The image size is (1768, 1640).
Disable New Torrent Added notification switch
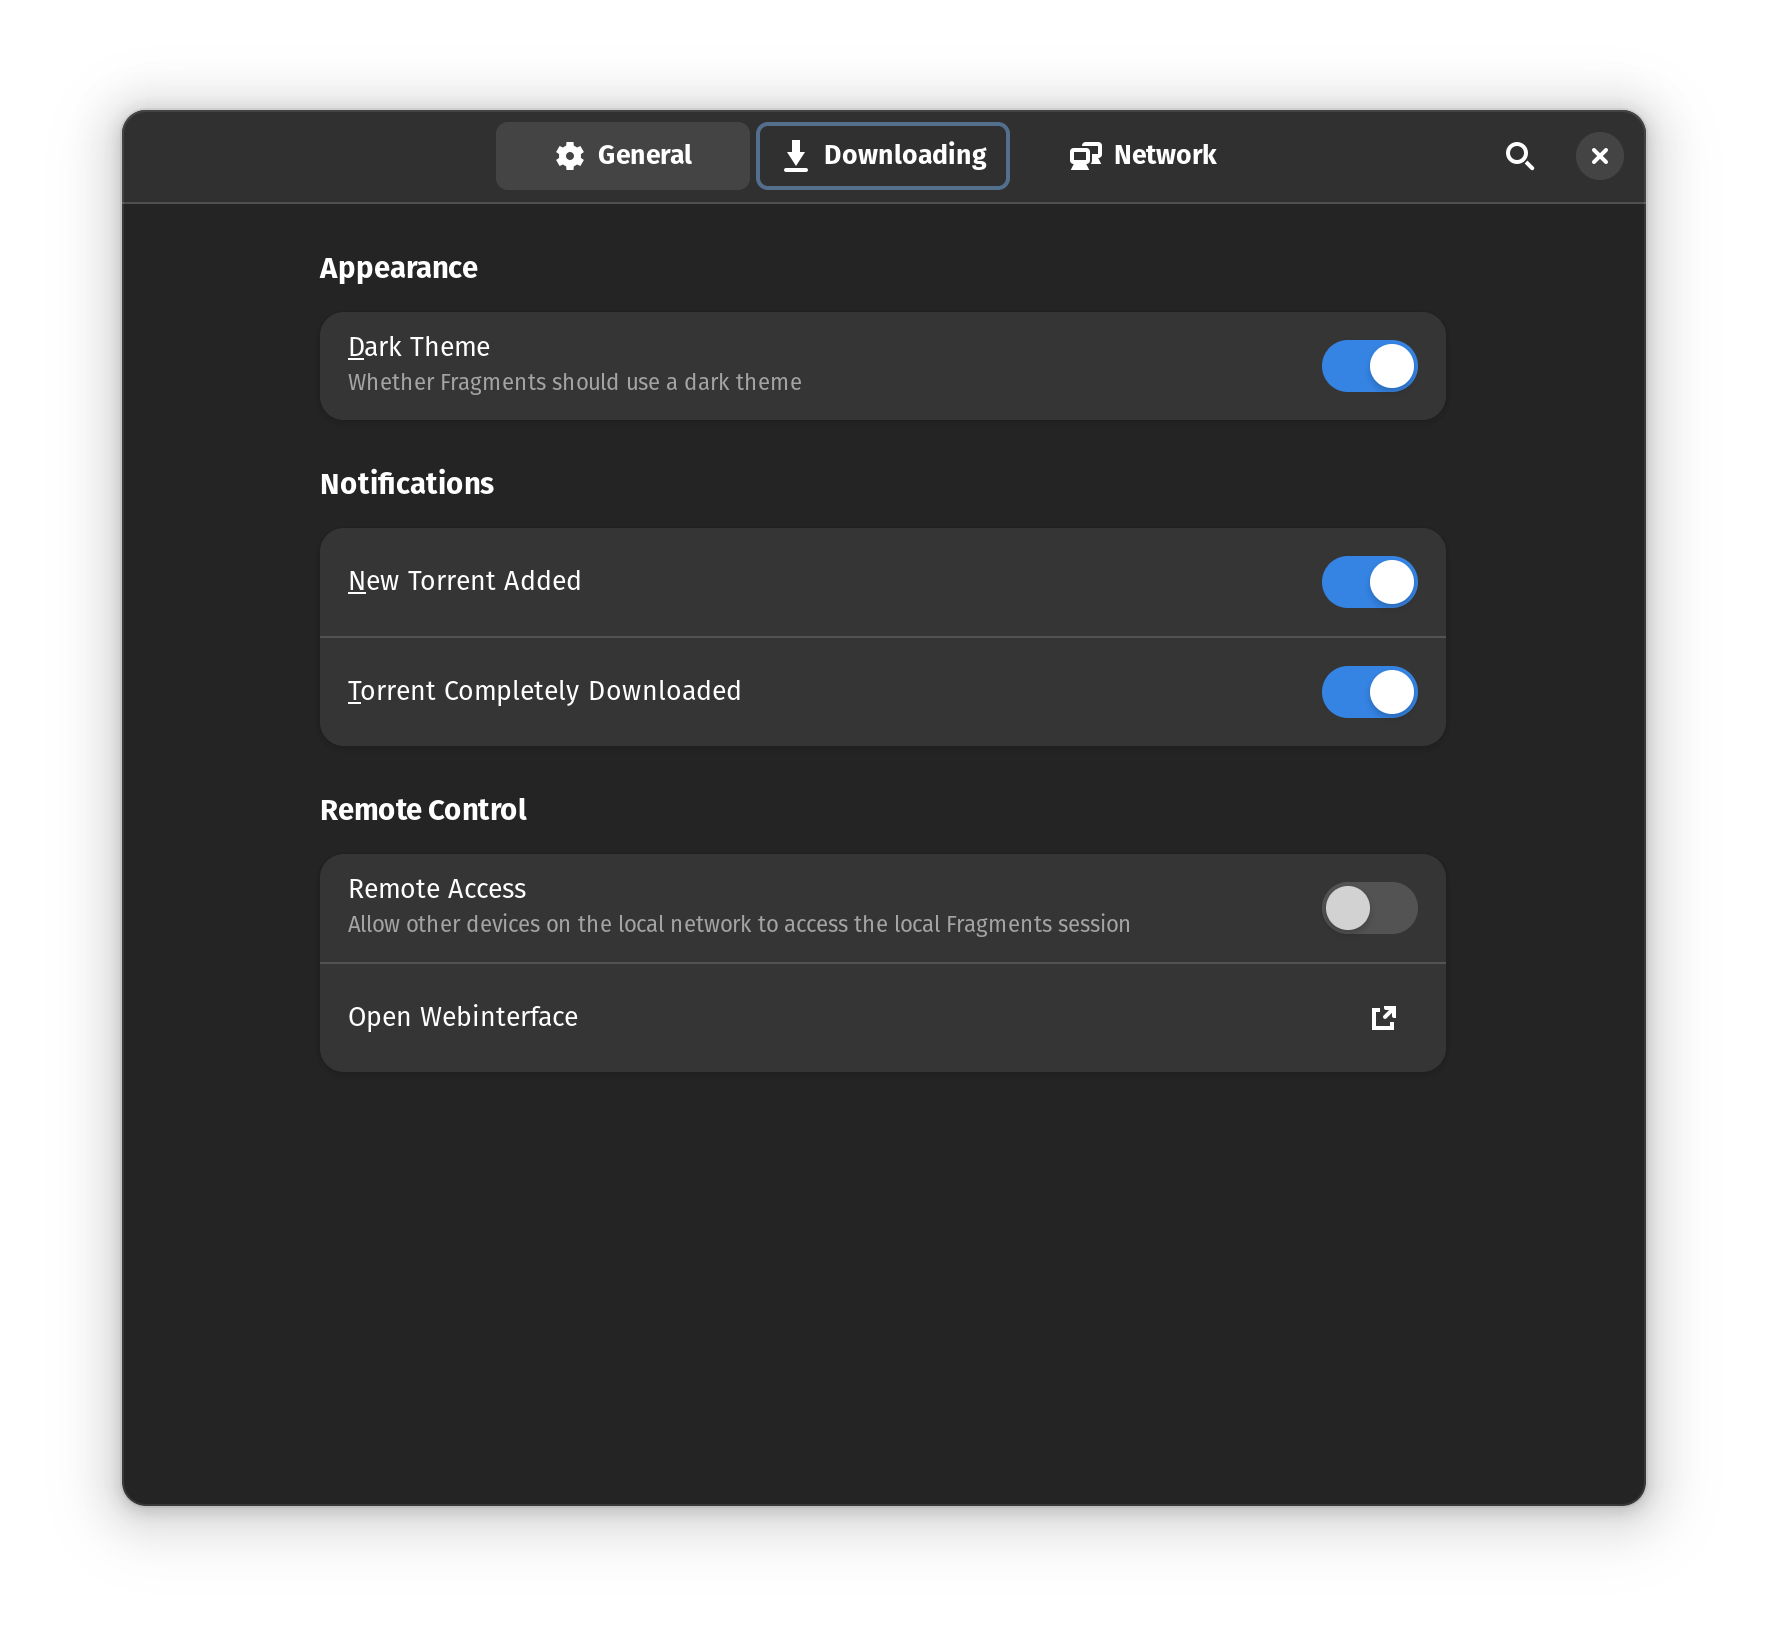click(1369, 582)
